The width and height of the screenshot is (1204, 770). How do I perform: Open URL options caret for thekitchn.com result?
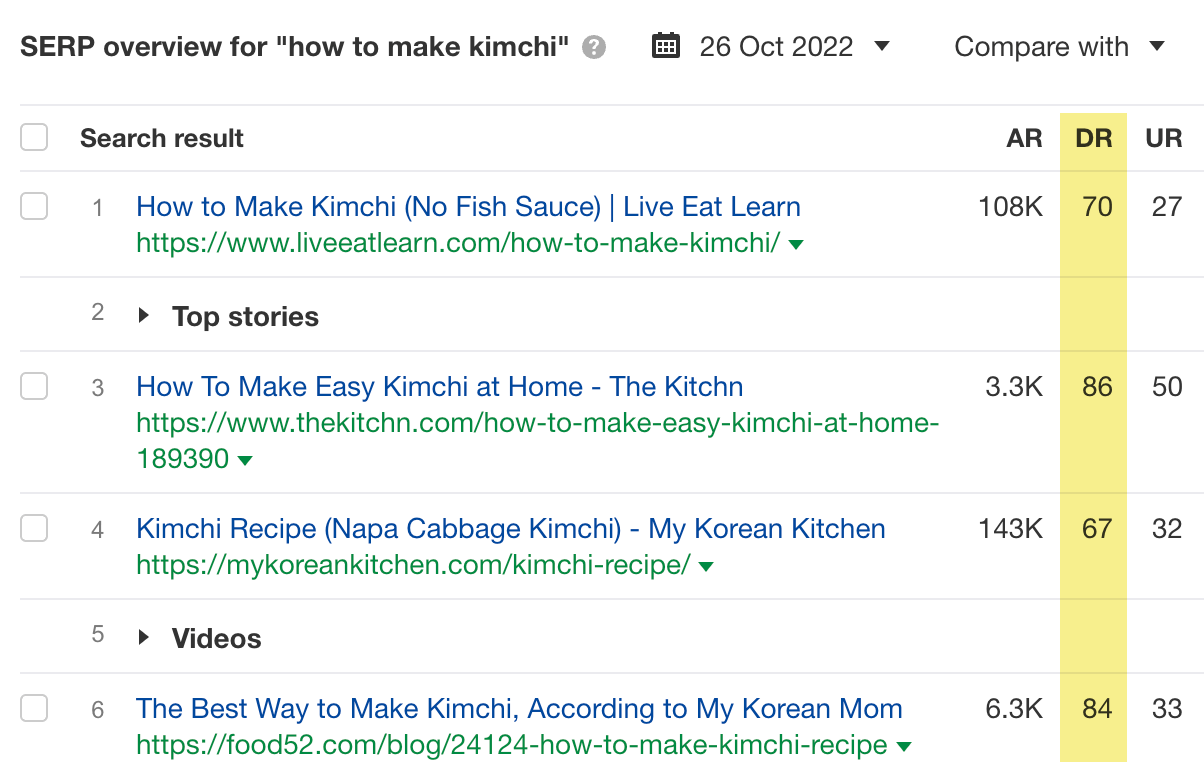(x=243, y=460)
